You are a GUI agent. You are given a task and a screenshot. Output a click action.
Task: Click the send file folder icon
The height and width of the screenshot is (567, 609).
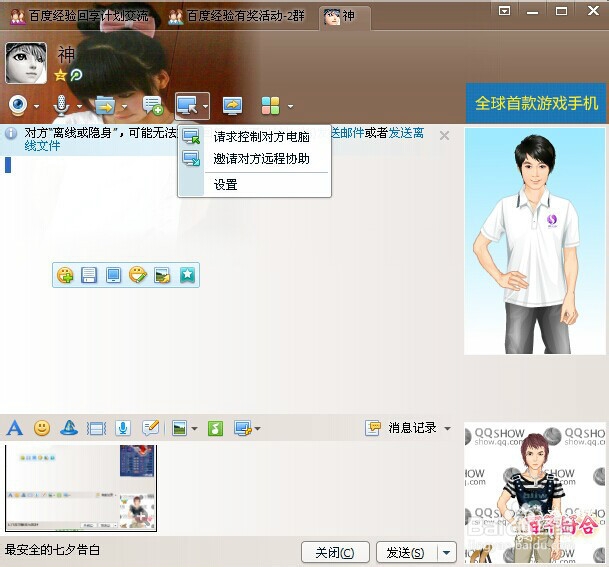[x=104, y=105]
